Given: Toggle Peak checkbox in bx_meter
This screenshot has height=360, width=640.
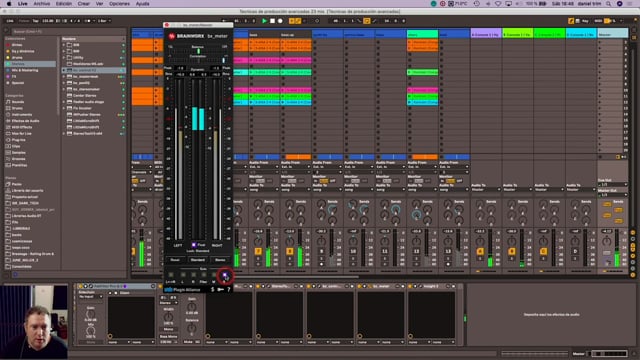Looking at the screenshot, I should click(x=194, y=245).
